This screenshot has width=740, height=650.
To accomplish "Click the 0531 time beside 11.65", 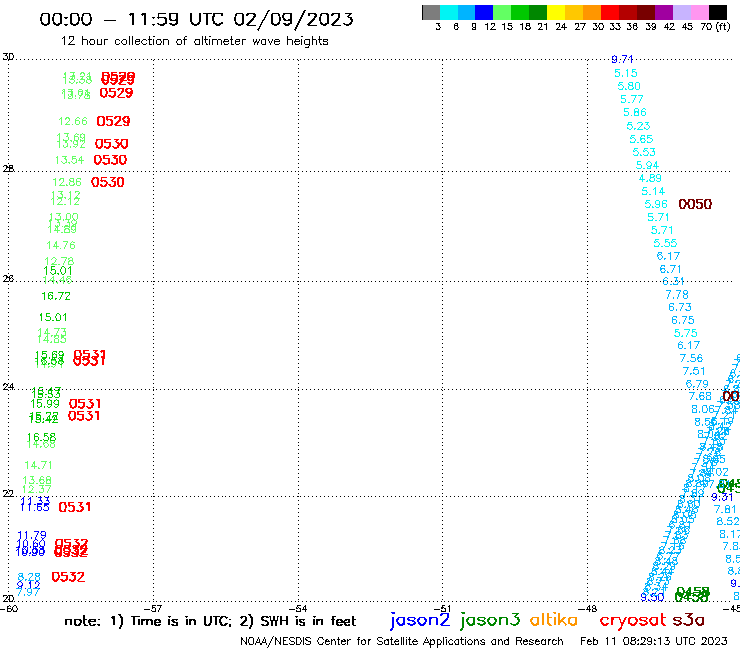I will (x=75, y=507).
